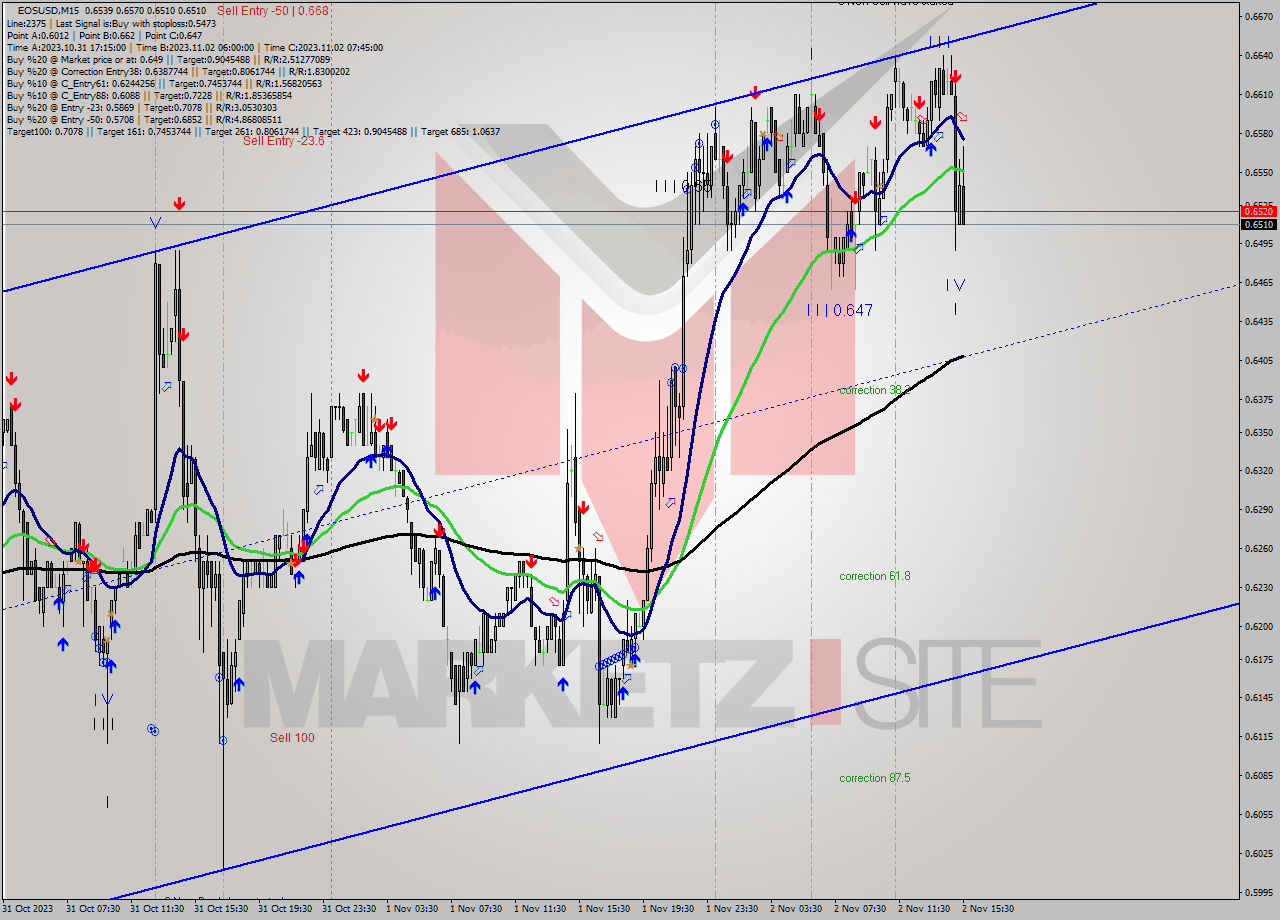Click the 0.6610 price axis label
This screenshot has width=1280, height=920.
(x=1257, y=95)
